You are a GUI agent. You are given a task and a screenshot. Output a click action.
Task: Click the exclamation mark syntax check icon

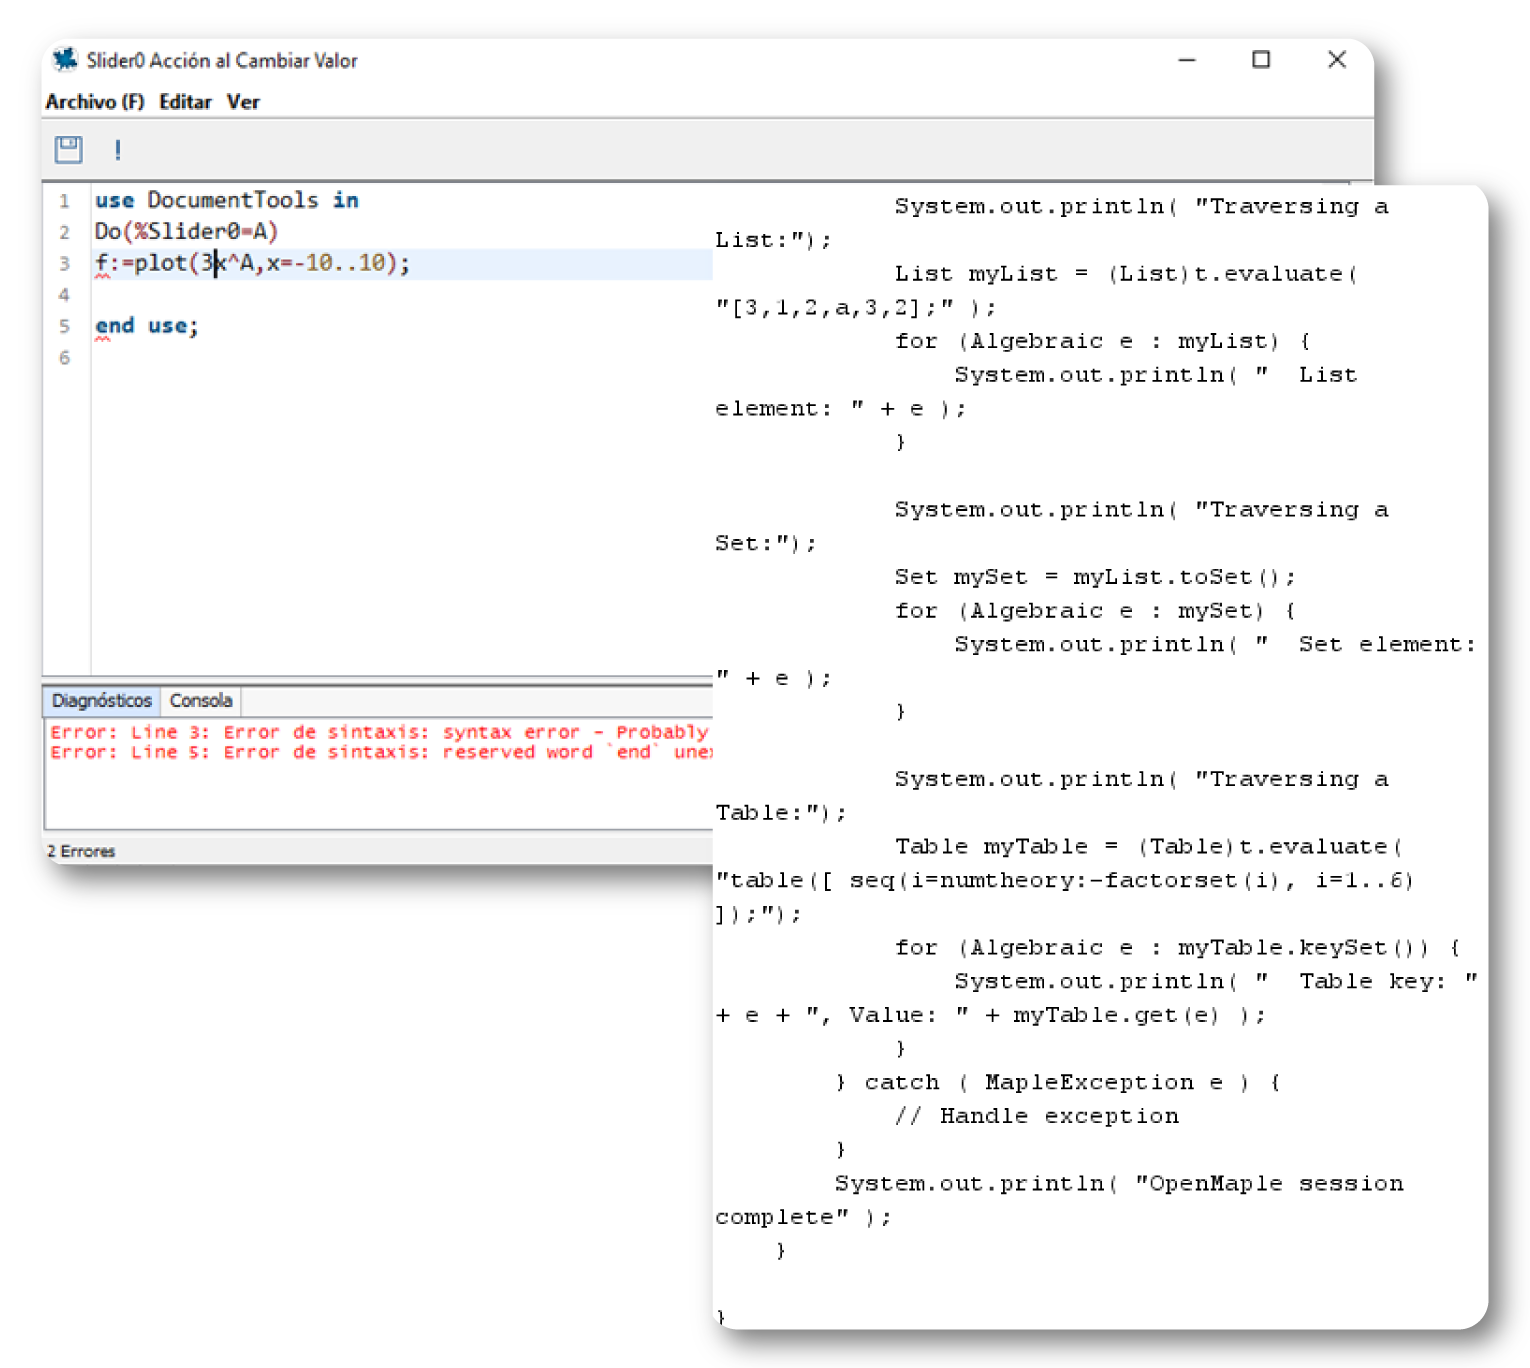pos(118,150)
